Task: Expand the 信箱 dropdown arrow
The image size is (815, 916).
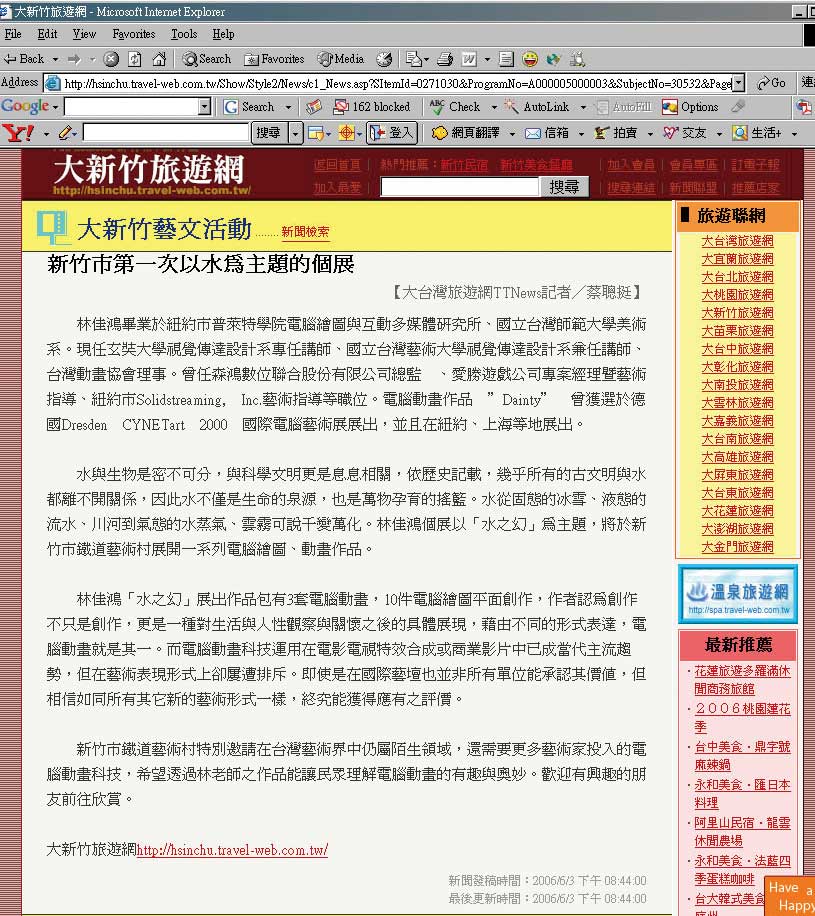Action: click(x=581, y=134)
